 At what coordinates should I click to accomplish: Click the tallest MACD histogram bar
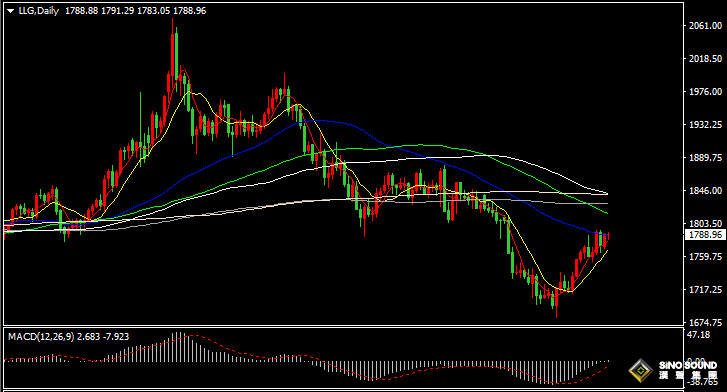click(176, 347)
